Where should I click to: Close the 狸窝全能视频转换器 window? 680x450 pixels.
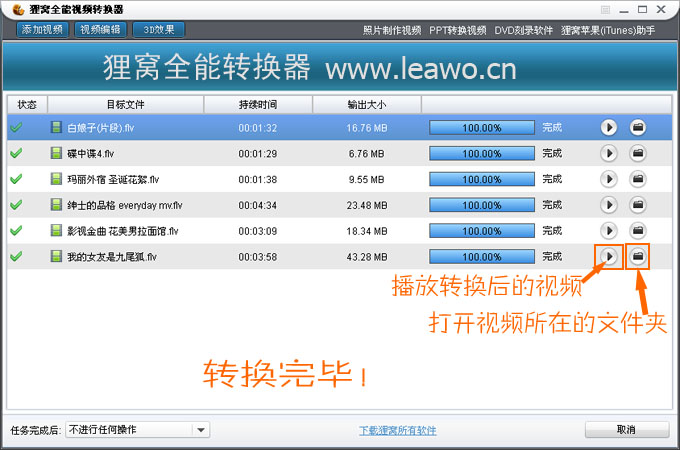[x=661, y=9]
